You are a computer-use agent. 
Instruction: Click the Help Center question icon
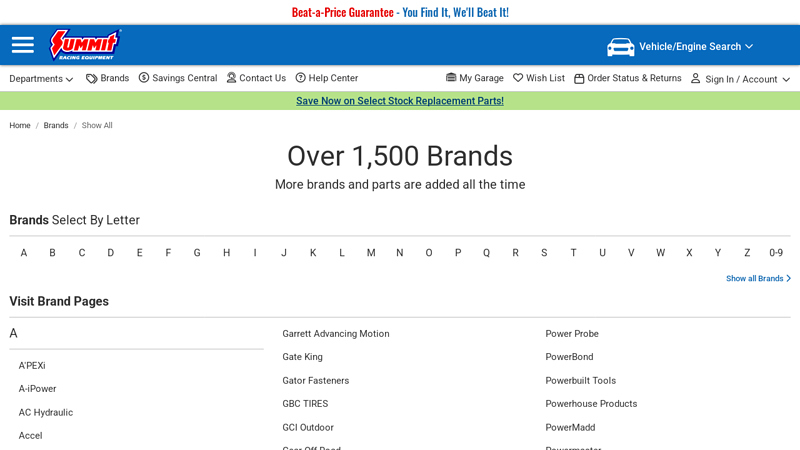301,78
